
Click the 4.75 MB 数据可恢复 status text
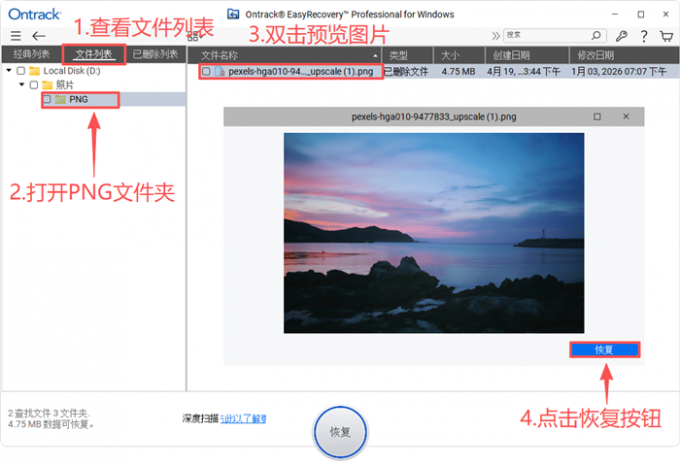[51, 424]
